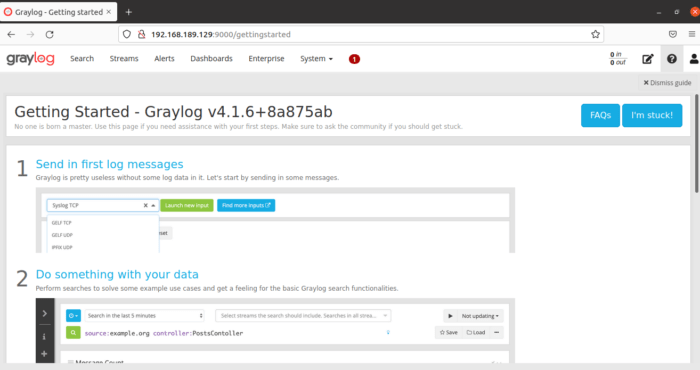
Task: Open the Alerts page
Action: click(x=164, y=58)
